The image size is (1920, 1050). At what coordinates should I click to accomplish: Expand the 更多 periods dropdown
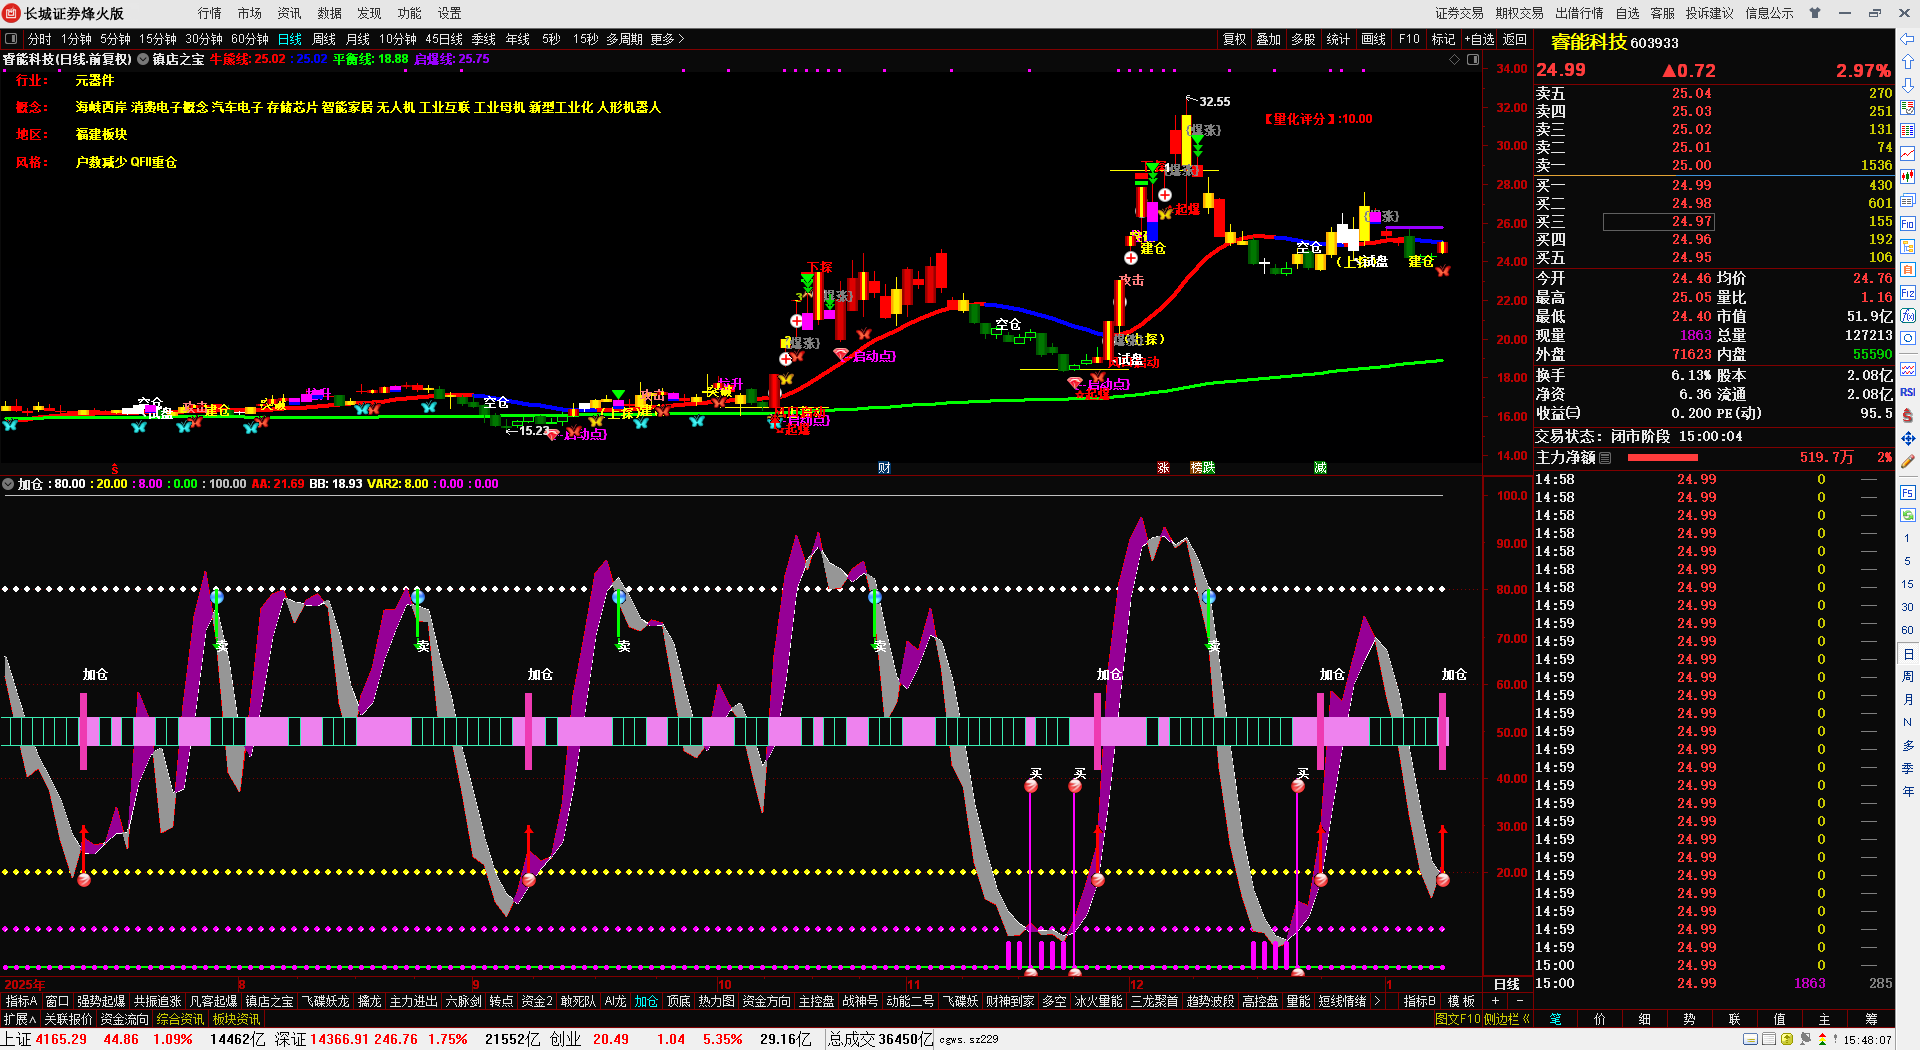667,39
